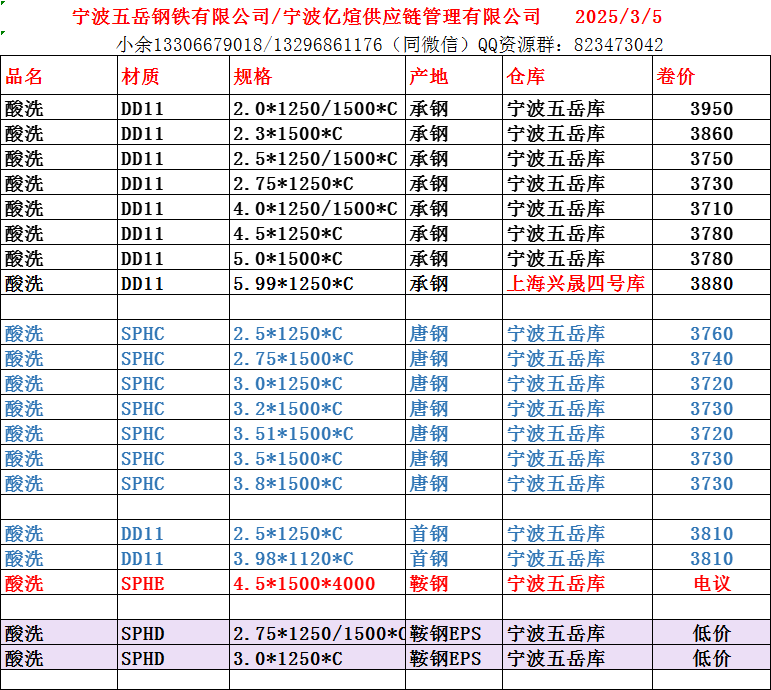This screenshot has width=771, height=690.
Task: Select the SPHC cell in the 3.8*1500*C row
Action: point(174,483)
